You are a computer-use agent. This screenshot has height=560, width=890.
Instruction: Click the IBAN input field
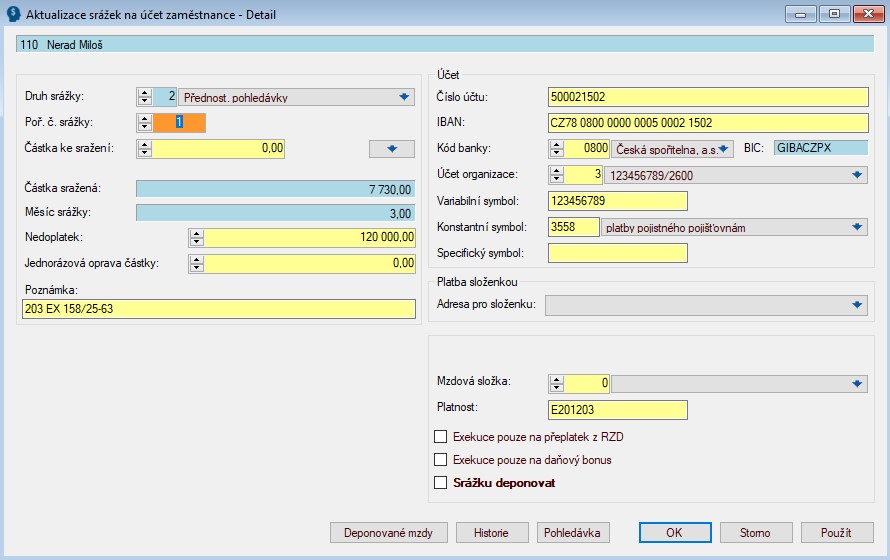[708, 123]
